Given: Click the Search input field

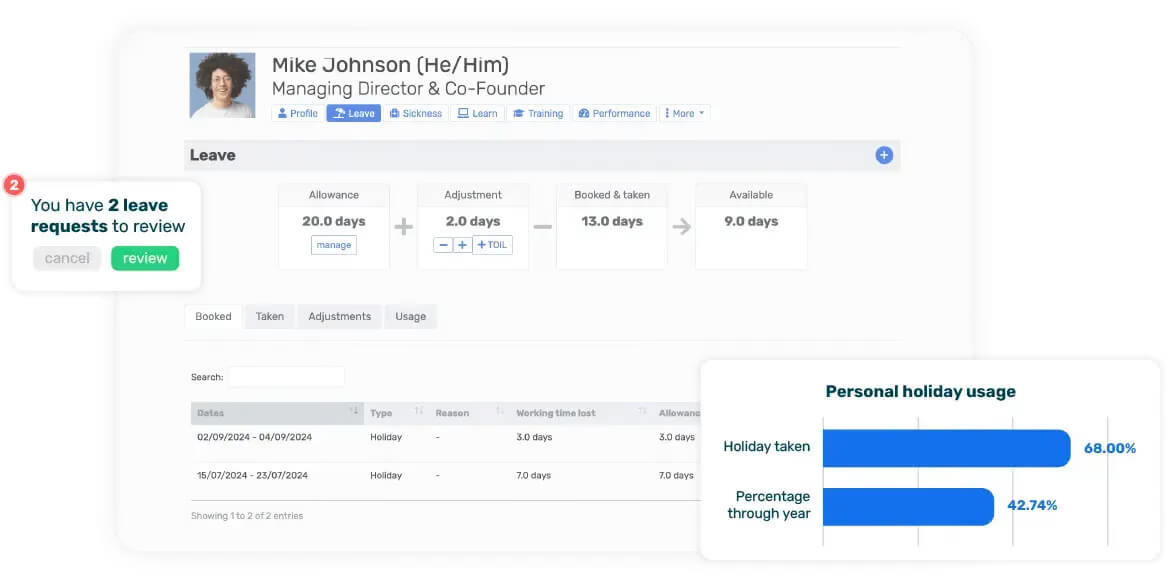Looking at the screenshot, I should 287,377.
